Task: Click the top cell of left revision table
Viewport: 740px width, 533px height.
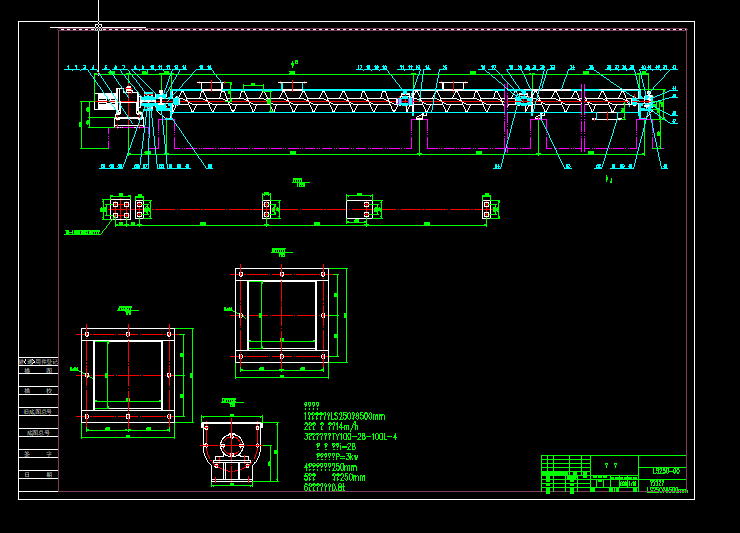Action: click(x=38, y=361)
